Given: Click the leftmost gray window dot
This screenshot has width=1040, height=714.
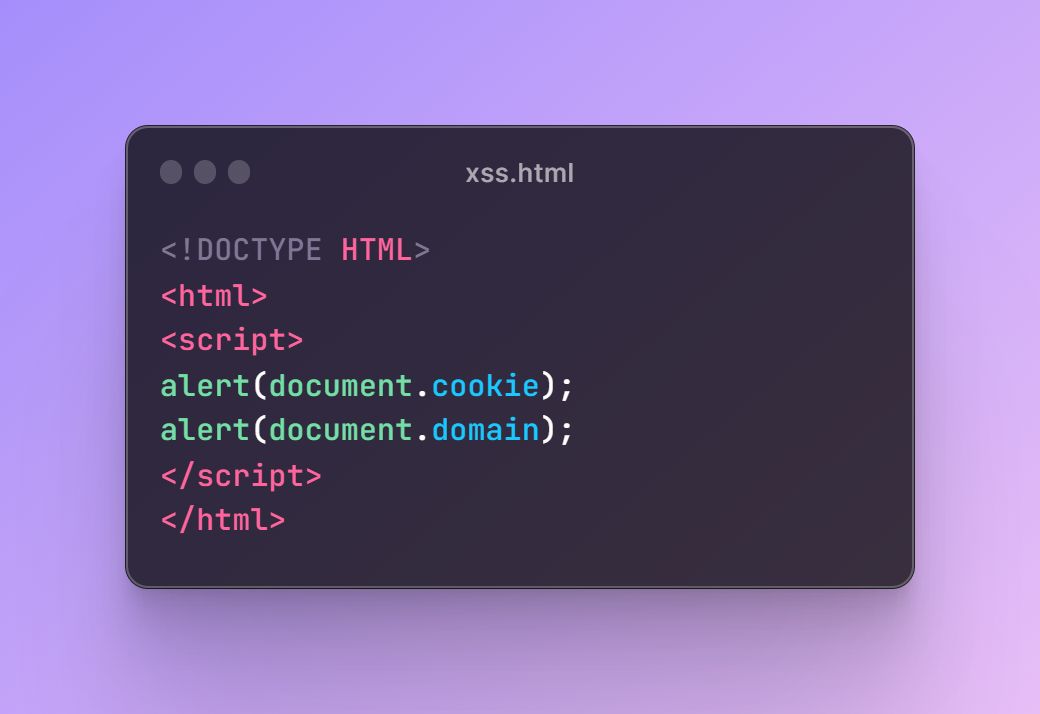Looking at the screenshot, I should (171, 172).
